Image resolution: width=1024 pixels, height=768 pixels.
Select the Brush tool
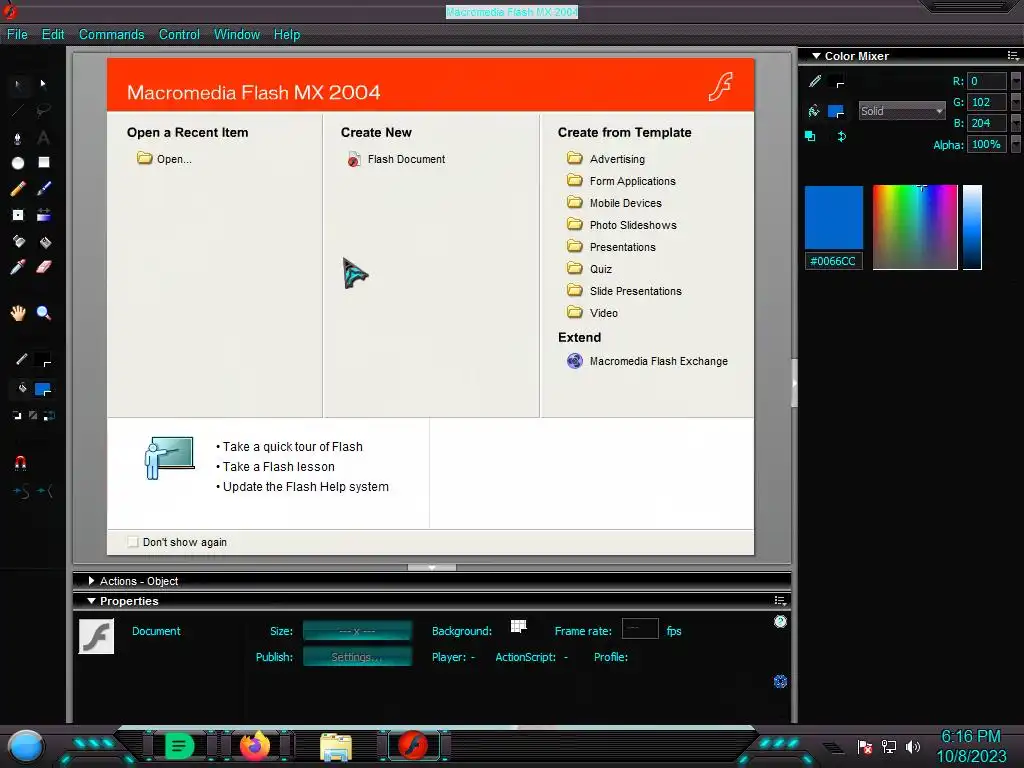click(x=43, y=189)
